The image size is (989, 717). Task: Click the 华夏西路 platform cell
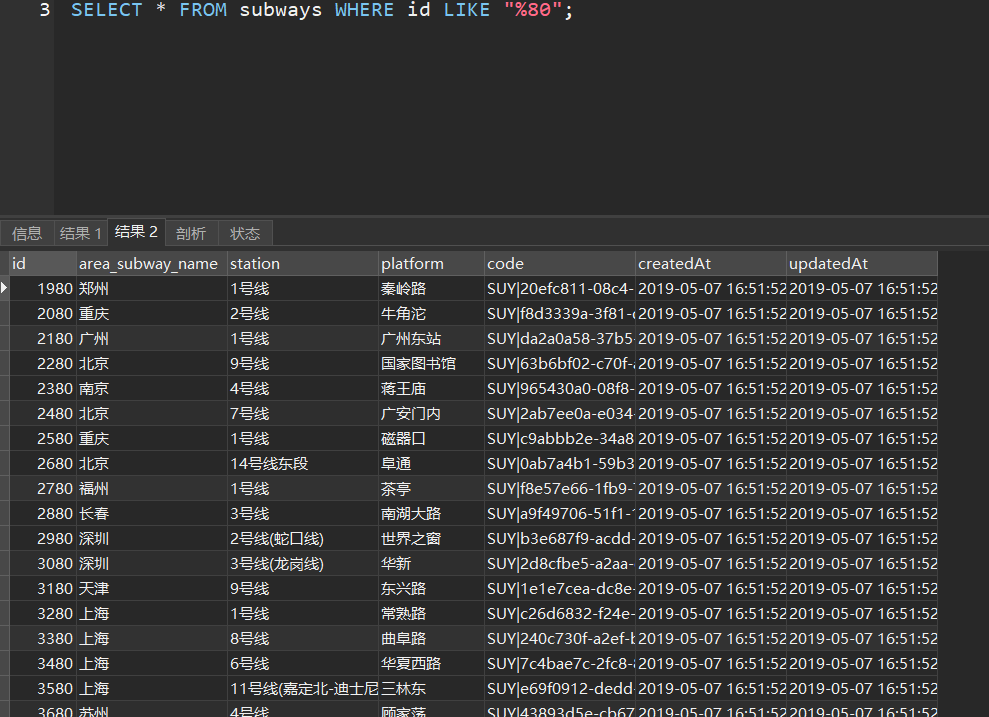click(431, 664)
